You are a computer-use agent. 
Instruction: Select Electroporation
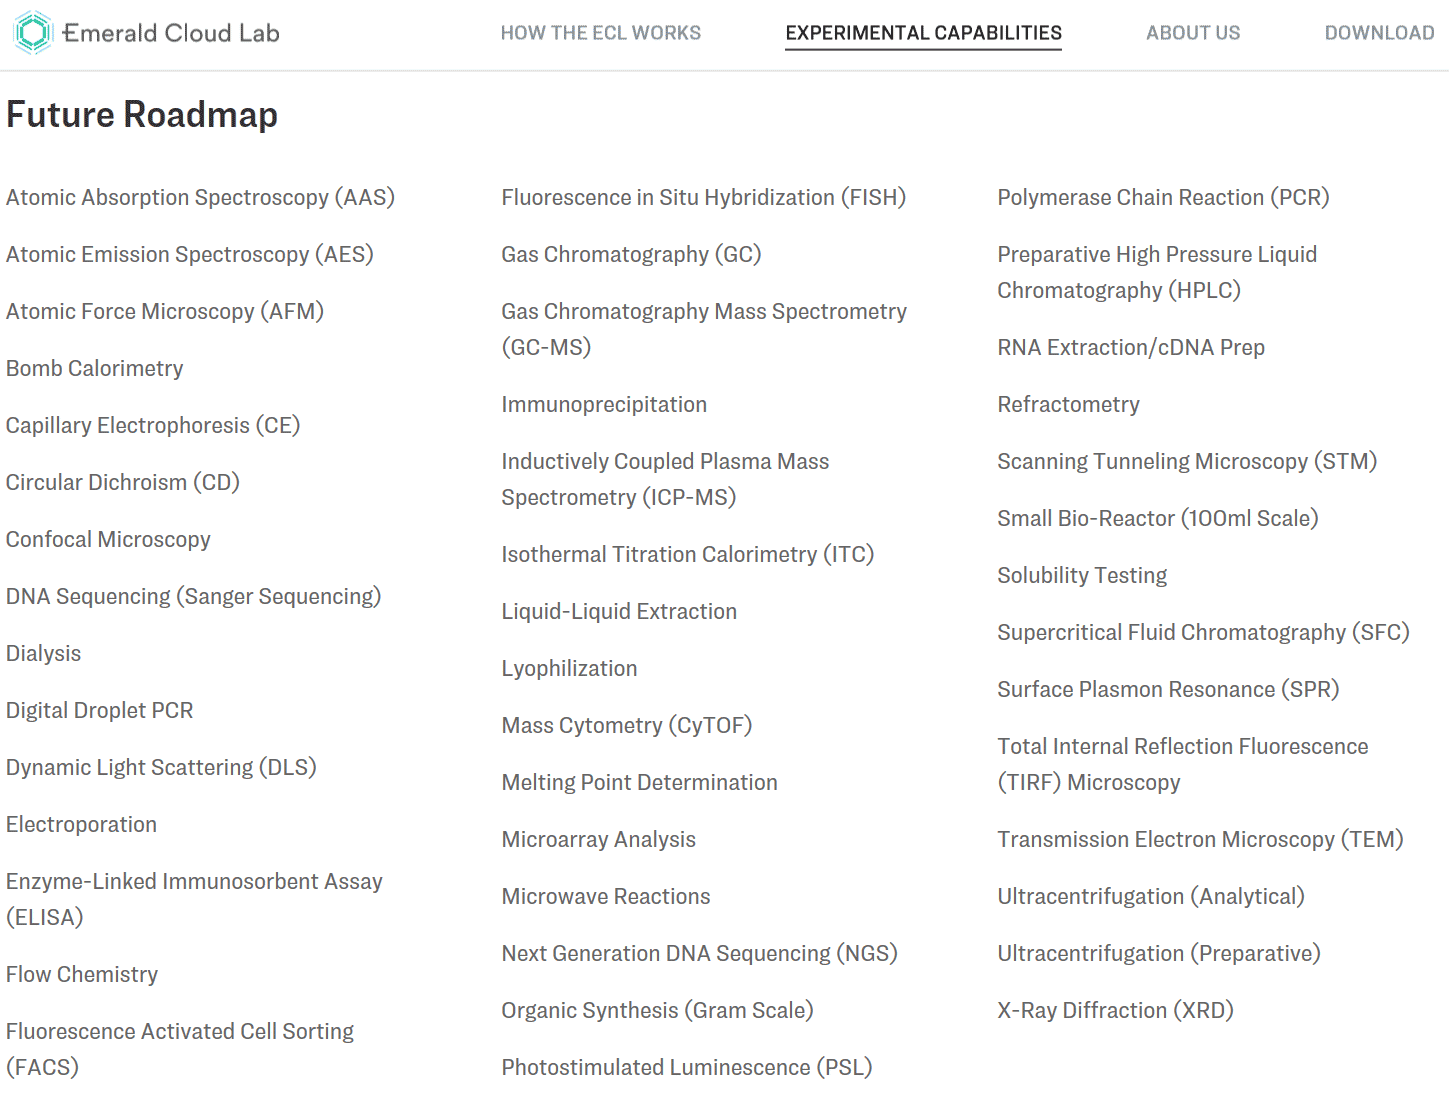pyautogui.click(x=82, y=825)
